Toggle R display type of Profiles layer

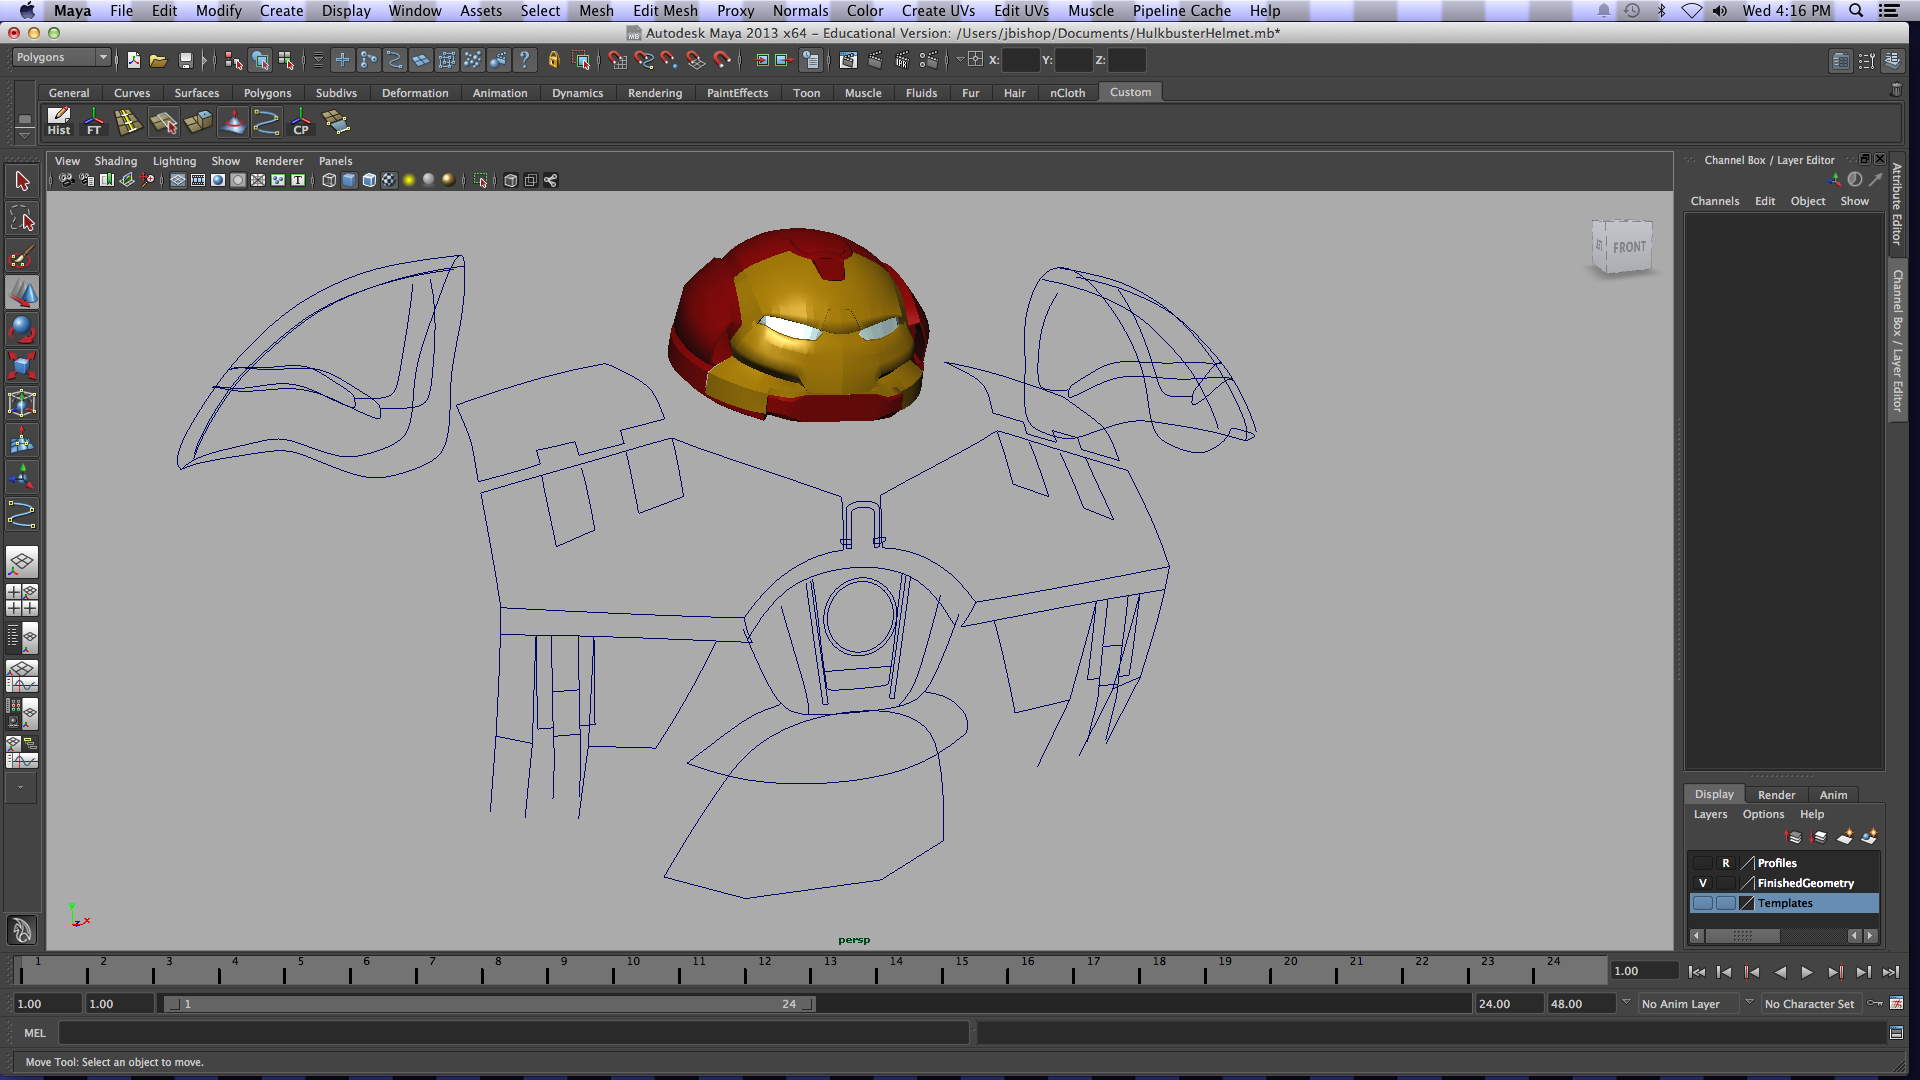click(1725, 863)
